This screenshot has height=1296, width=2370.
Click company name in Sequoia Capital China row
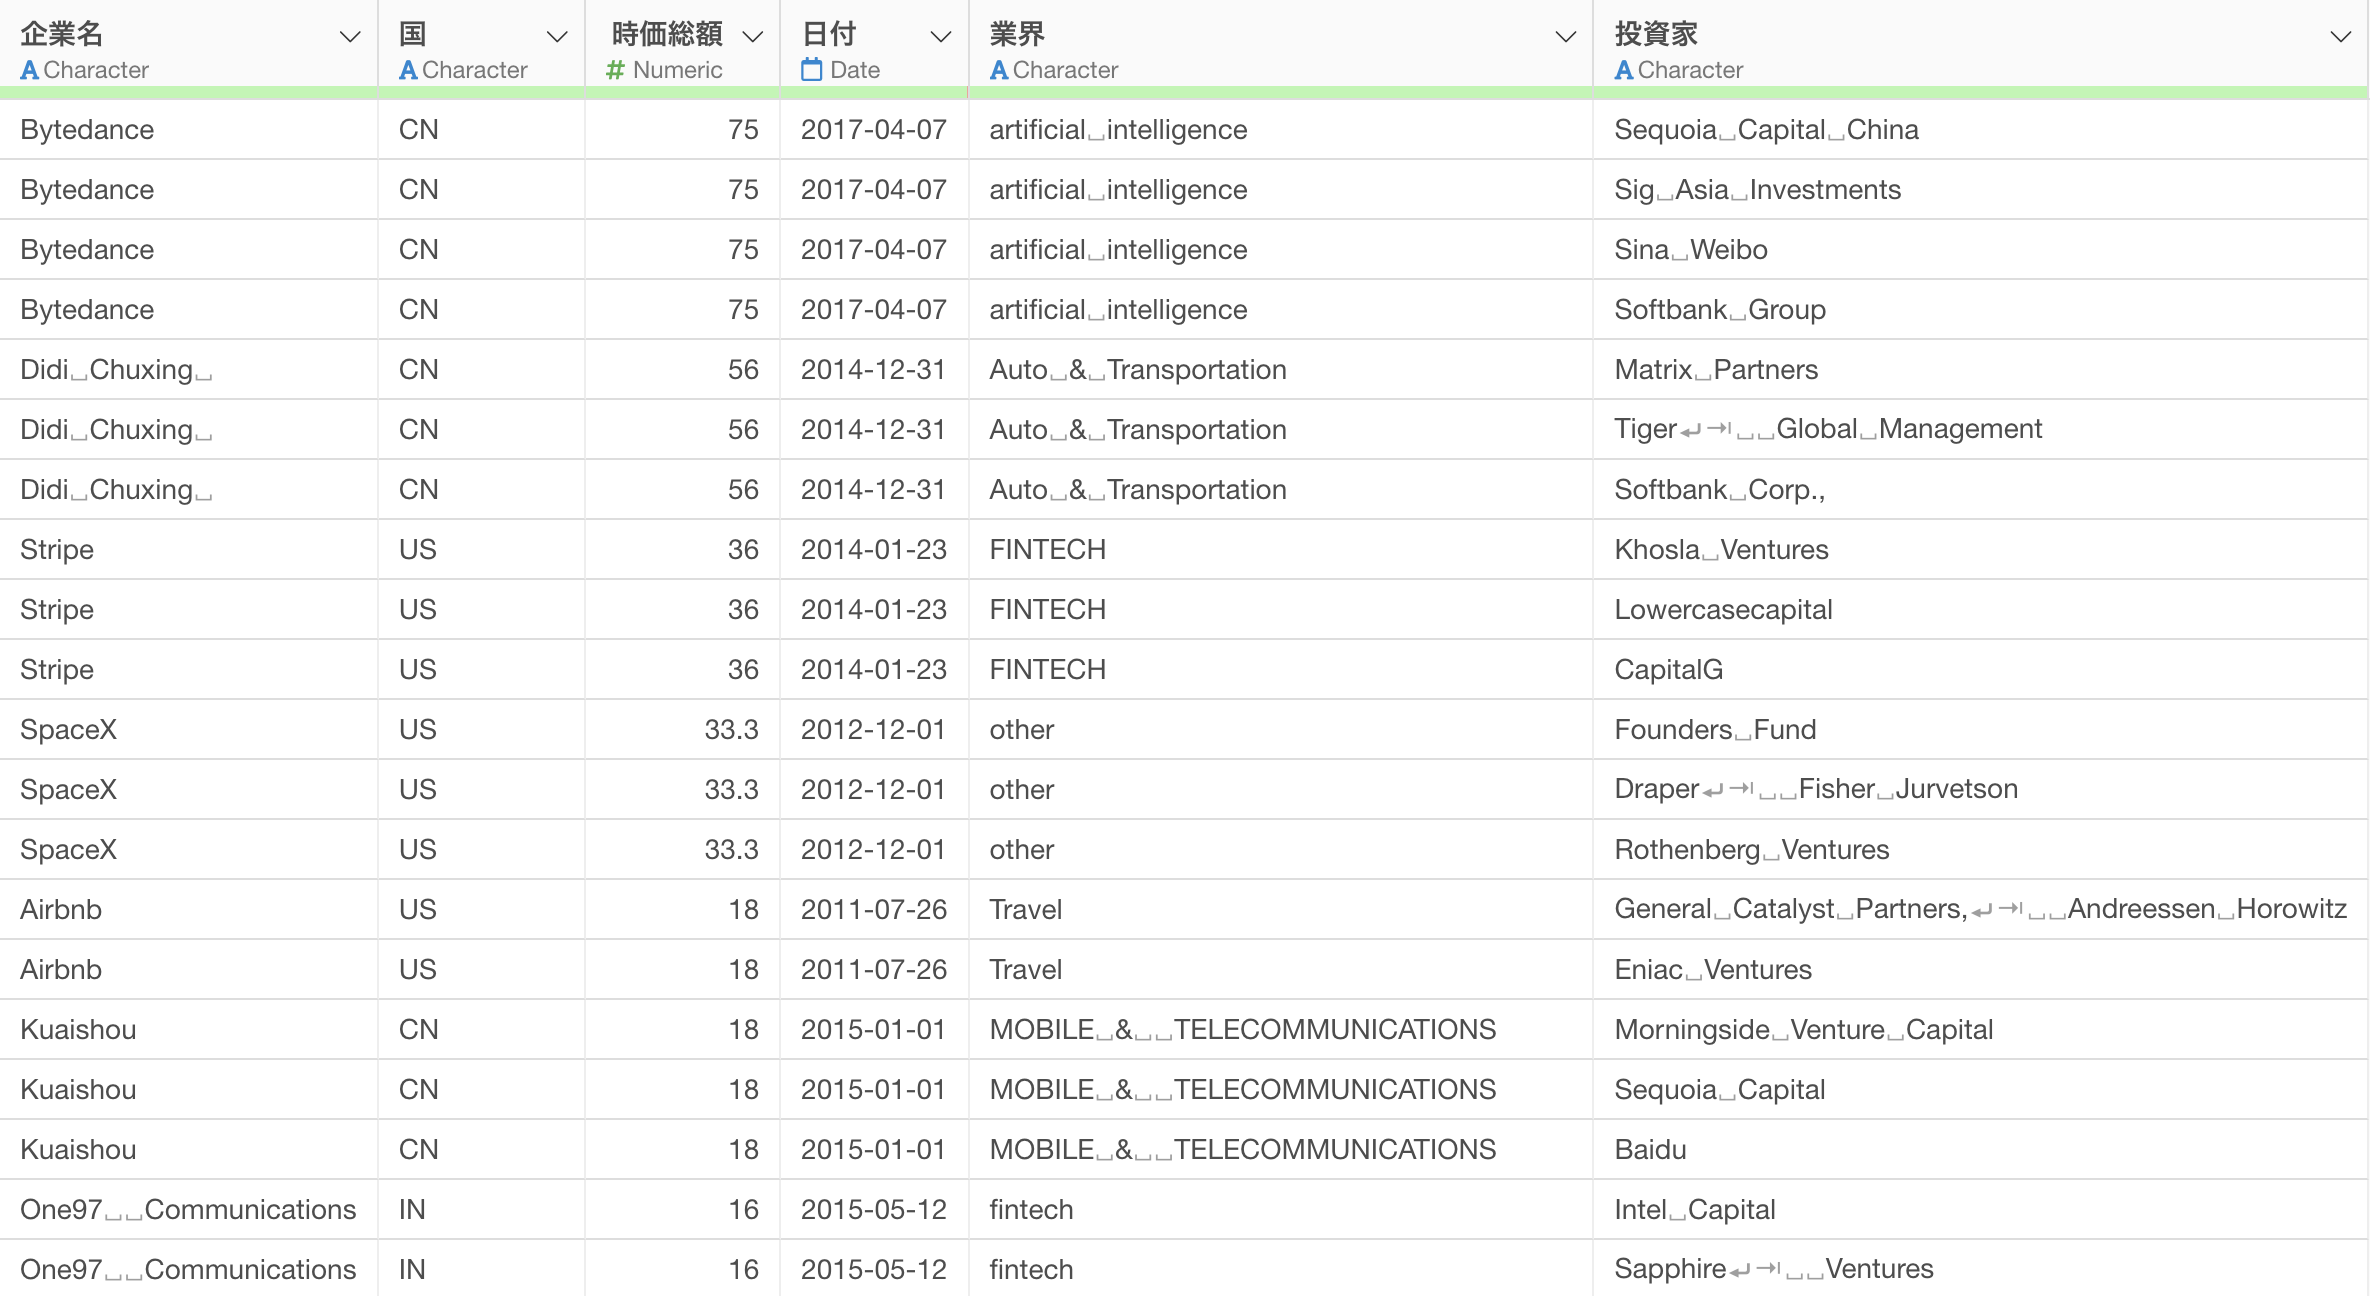189,130
